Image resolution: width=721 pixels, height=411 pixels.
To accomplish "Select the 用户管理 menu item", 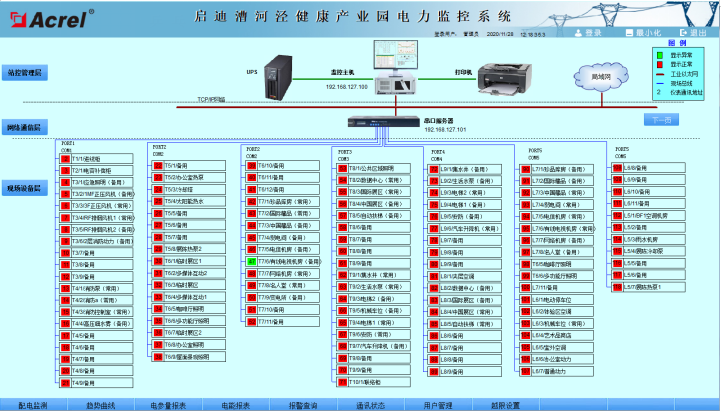I will tap(438, 404).
